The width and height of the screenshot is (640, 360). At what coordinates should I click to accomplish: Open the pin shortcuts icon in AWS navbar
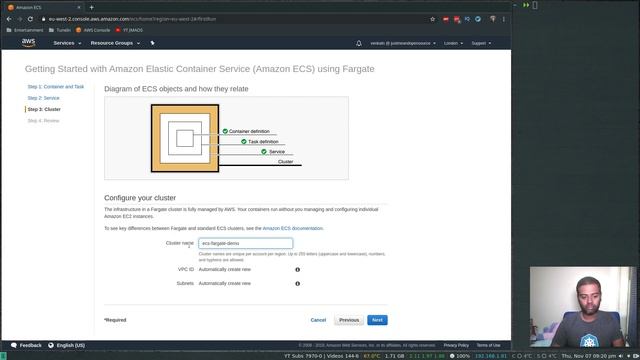152,43
